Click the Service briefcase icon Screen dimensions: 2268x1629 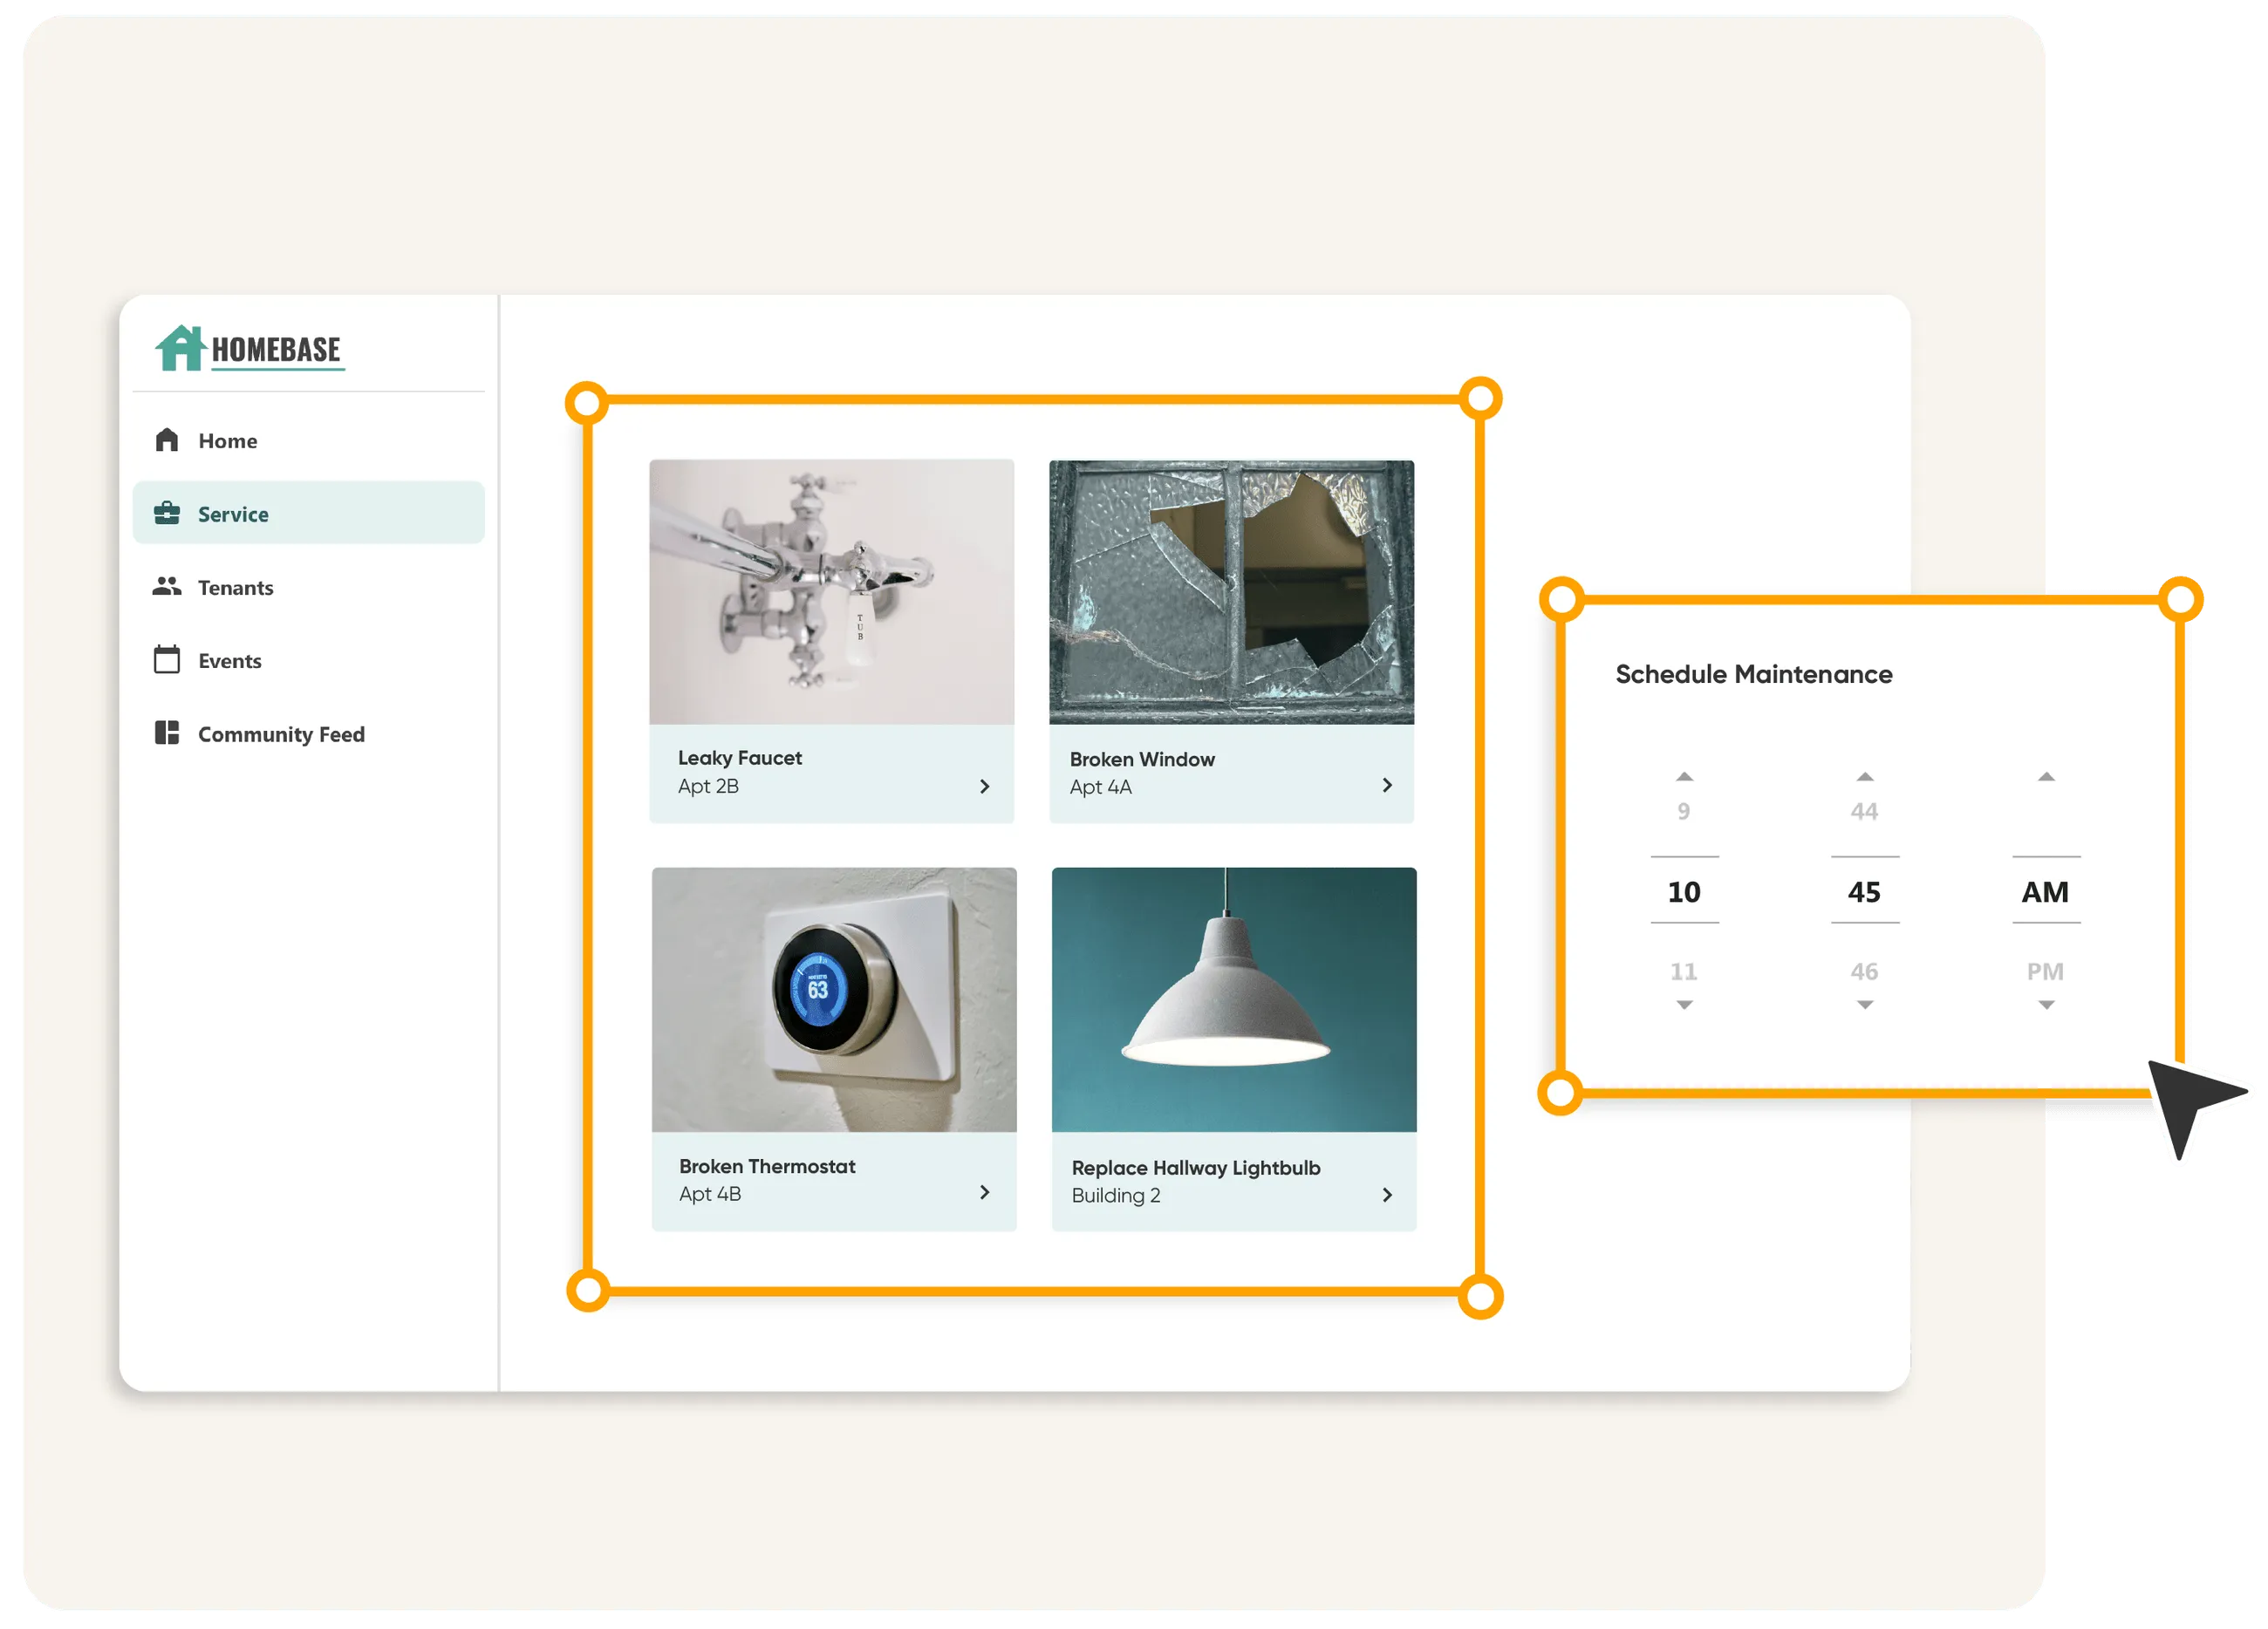pyautogui.click(x=167, y=513)
